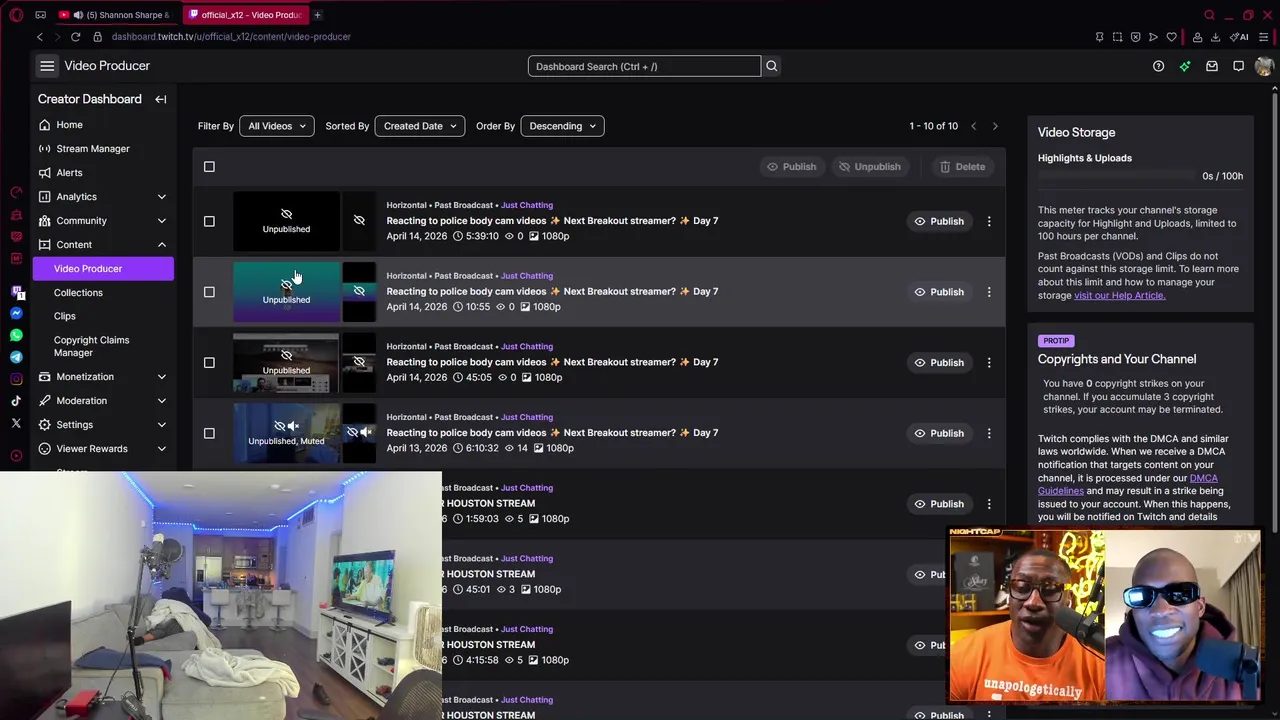The height and width of the screenshot is (720, 1280).
Task: Go to next page of videos
Action: point(995,126)
